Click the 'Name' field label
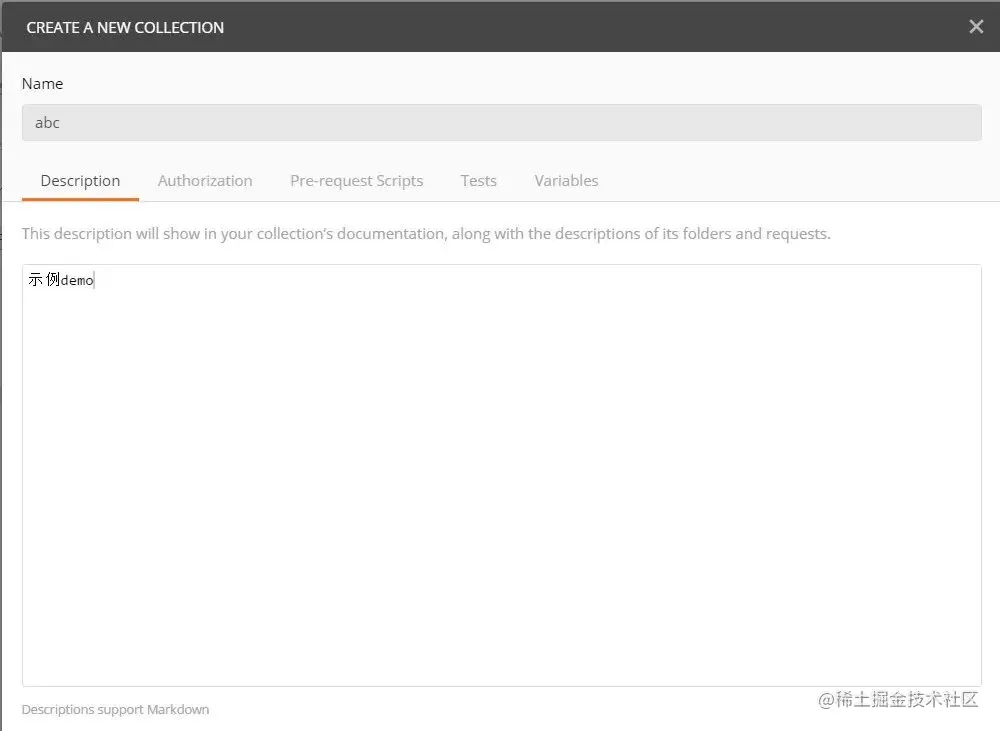The width and height of the screenshot is (1000, 731). point(42,84)
